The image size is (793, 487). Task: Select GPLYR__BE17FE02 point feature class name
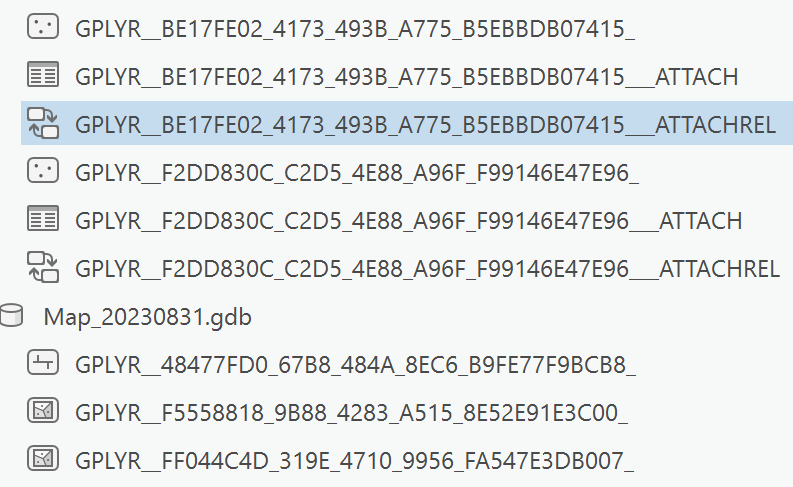pos(354,28)
